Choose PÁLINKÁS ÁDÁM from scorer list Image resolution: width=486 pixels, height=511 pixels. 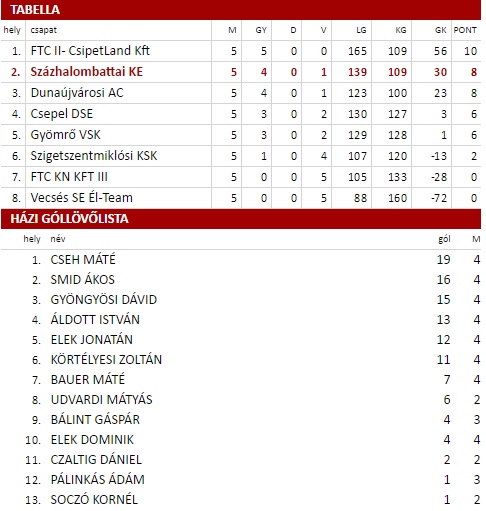(x=98, y=480)
